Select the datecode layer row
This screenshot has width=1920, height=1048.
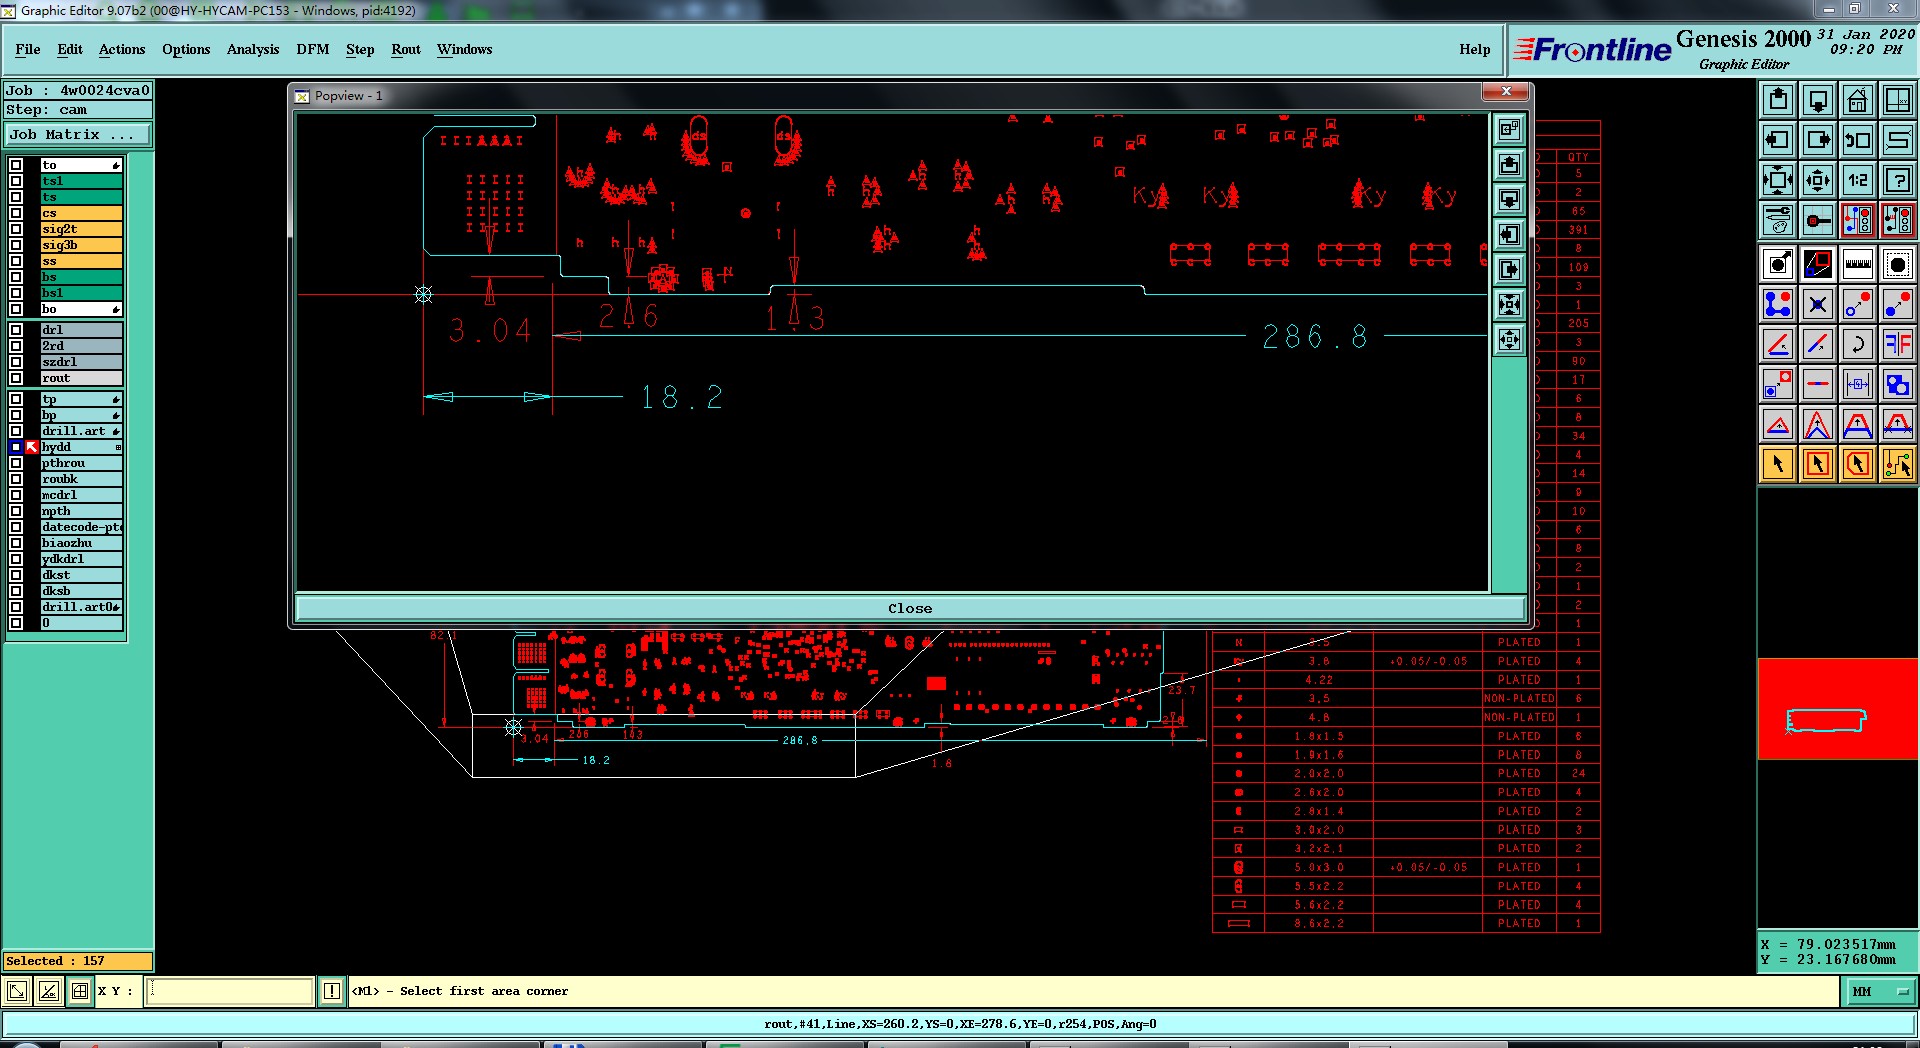click(x=81, y=527)
